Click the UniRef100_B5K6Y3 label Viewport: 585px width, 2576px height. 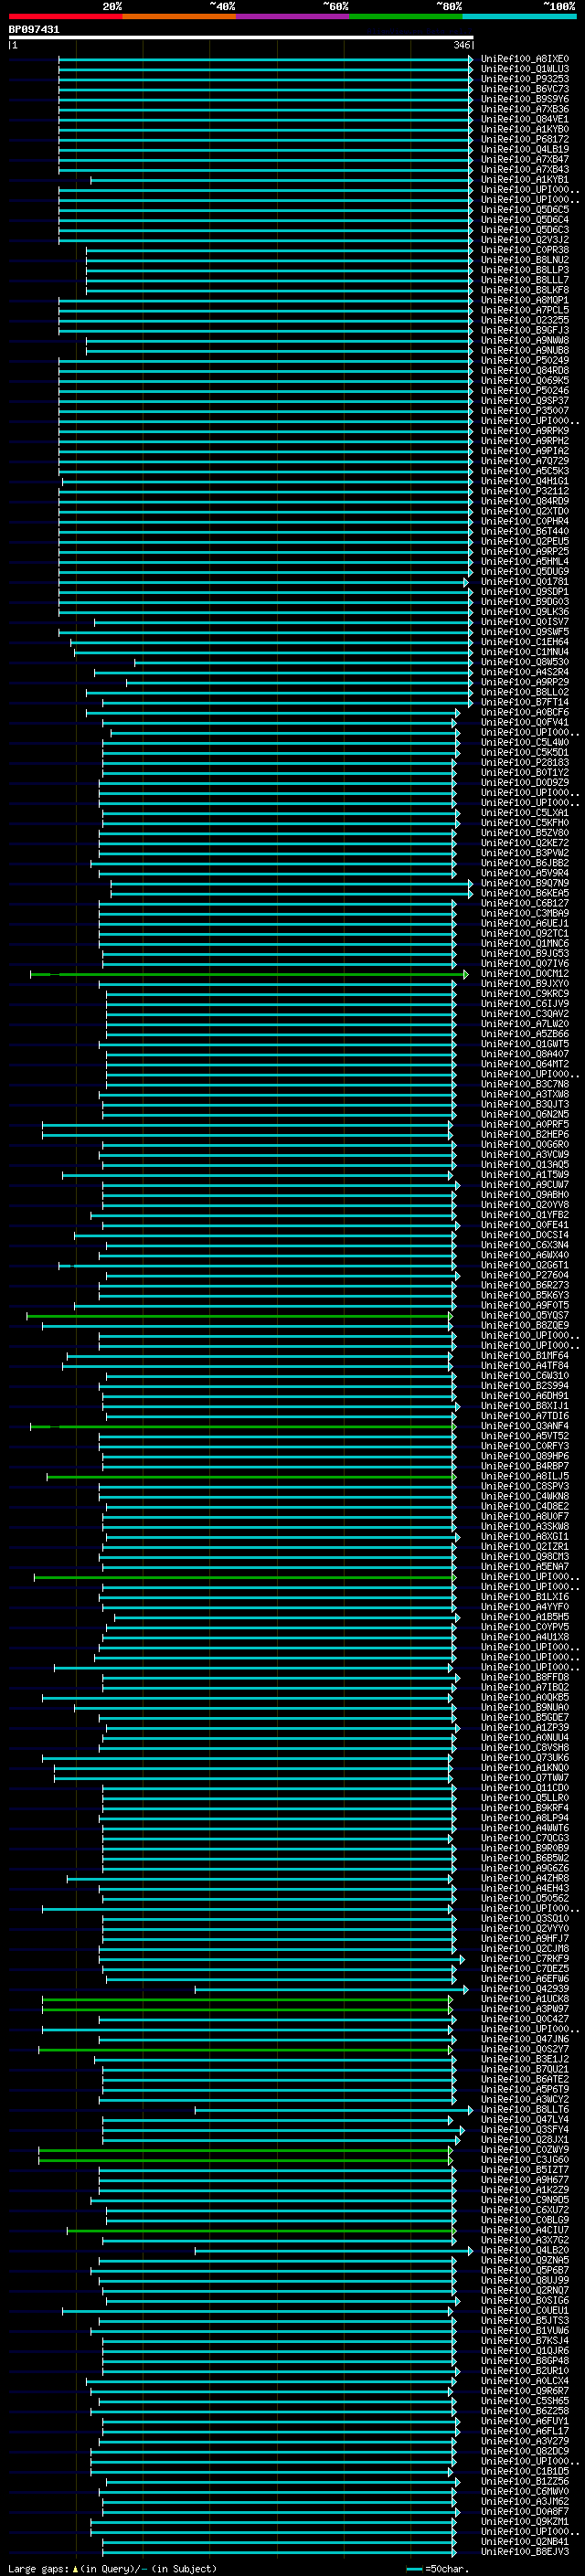(x=524, y=1295)
